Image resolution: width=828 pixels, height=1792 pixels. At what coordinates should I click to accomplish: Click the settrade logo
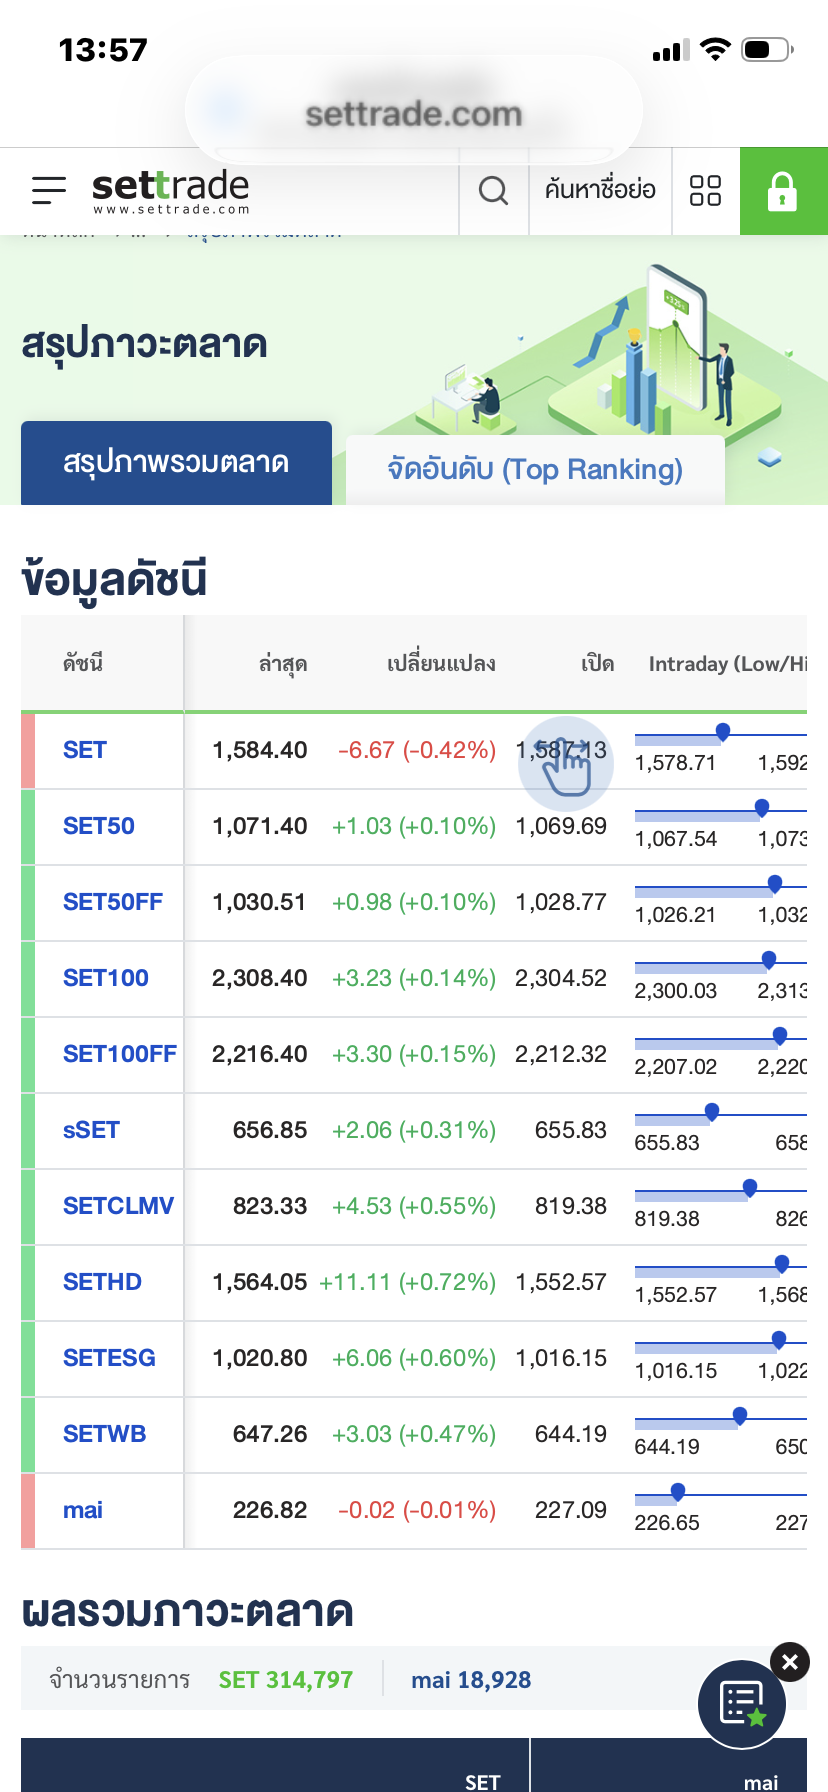point(171,191)
